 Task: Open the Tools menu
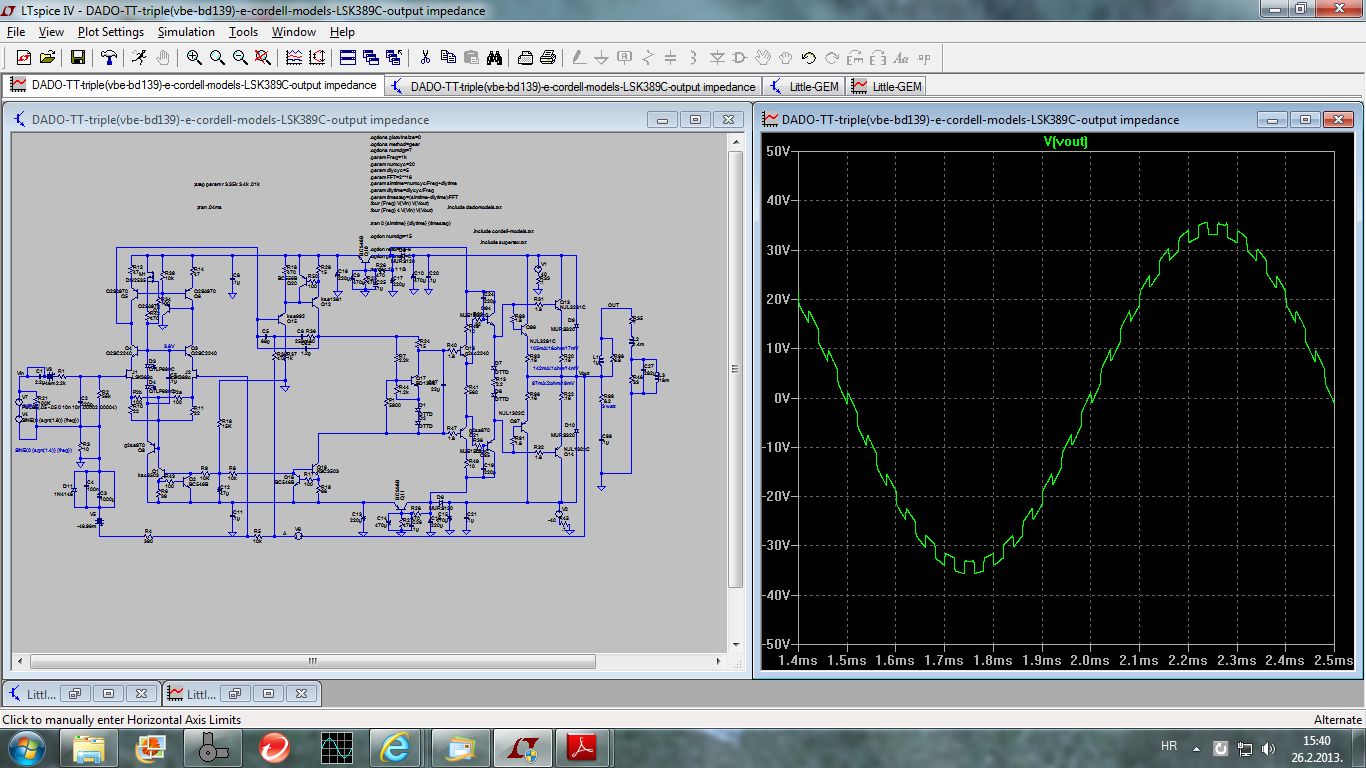click(243, 32)
